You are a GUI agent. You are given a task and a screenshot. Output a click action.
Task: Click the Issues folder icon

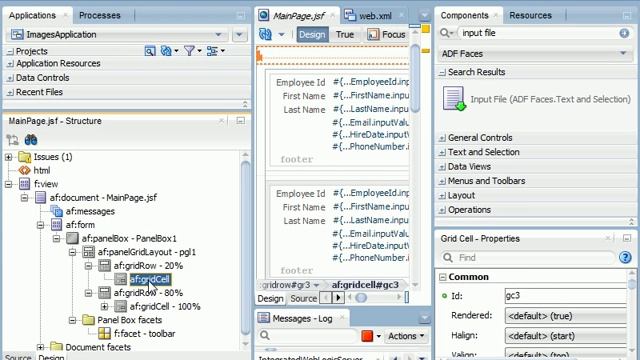pos(24,157)
